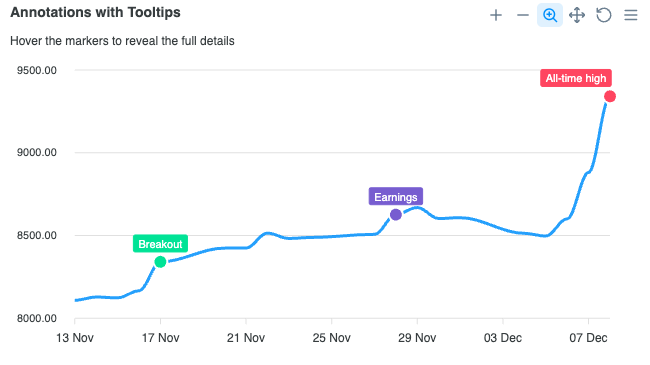Click the '9000.00' y-axis value
This screenshot has width=650, height=365.
click(37, 152)
